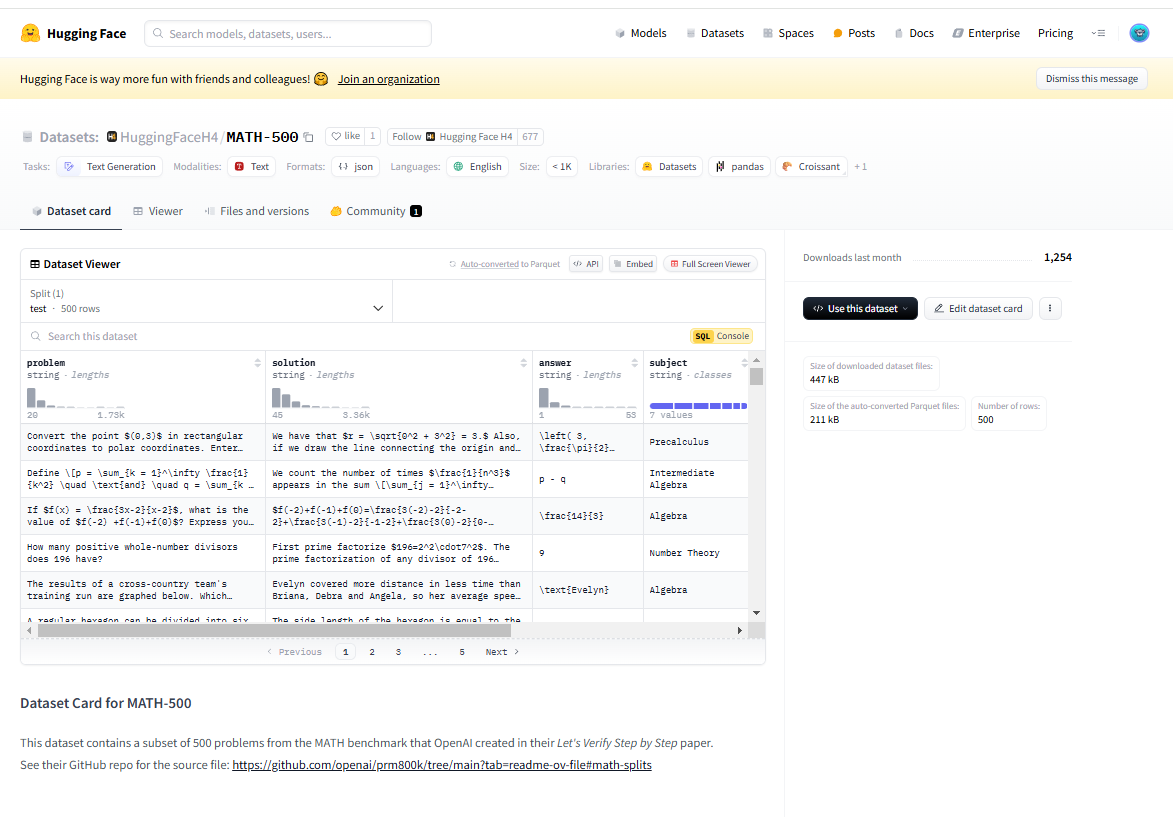This screenshot has height=817, width=1173.
Task: Go to page 5 of dataset rows
Action: click(x=462, y=652)
